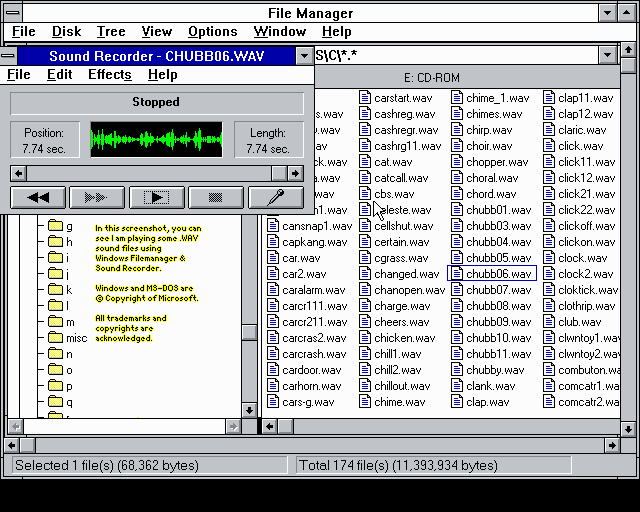
Task: Open the Tree menu in File Manager
Action: [x=111, y=32]
